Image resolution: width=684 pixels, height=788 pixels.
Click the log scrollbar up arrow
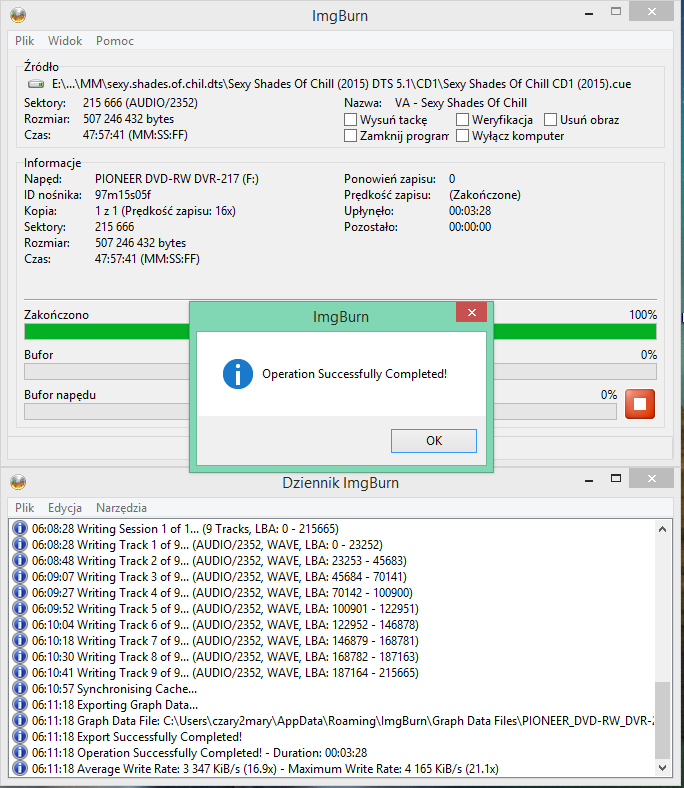coord(662,529)
